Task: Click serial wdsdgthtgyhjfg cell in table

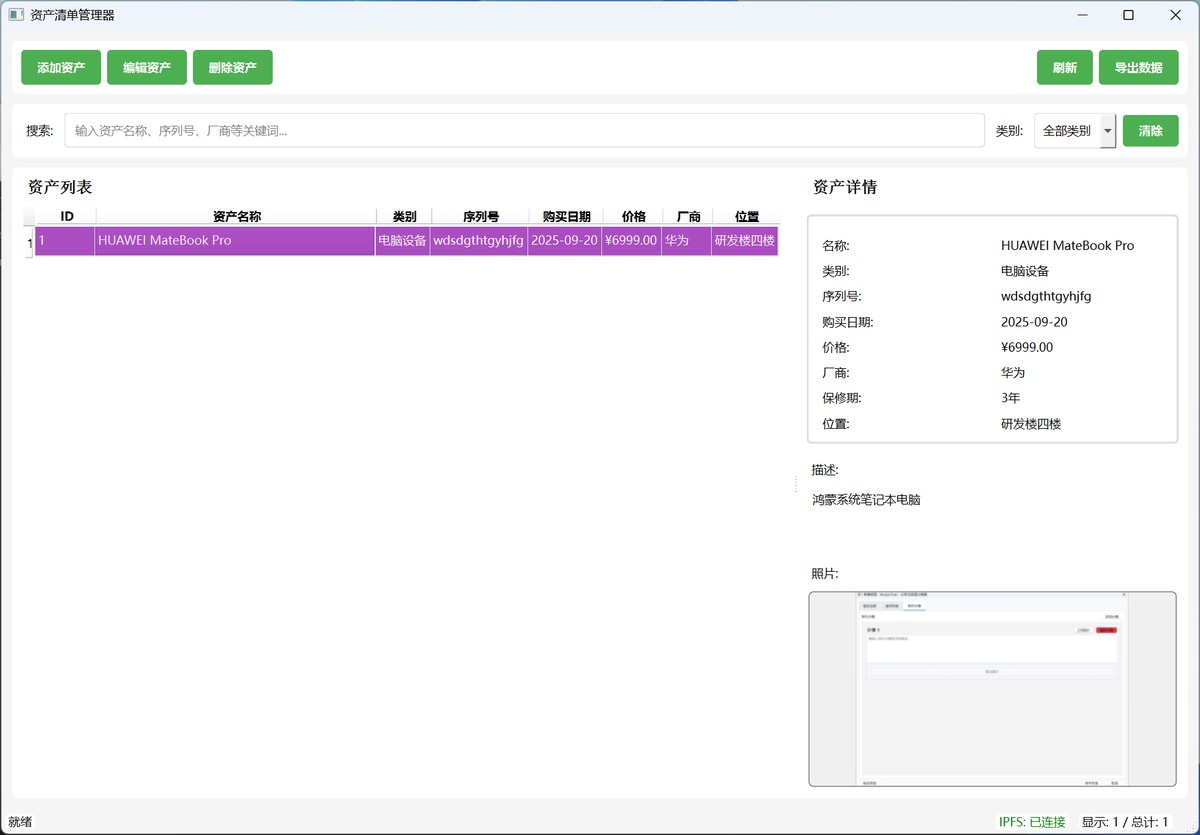Action: coord(478,241)
